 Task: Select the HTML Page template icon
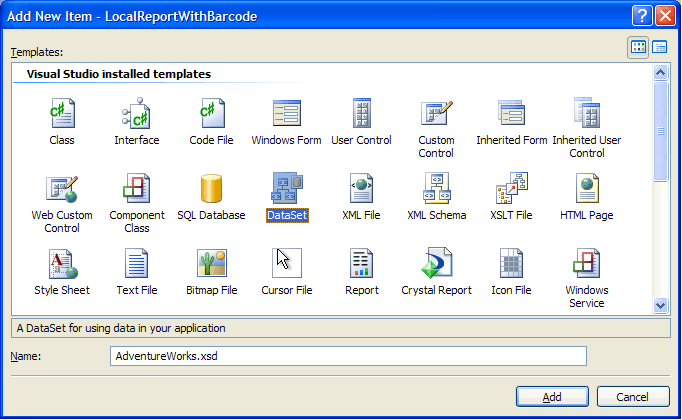(x=587, y=188)
